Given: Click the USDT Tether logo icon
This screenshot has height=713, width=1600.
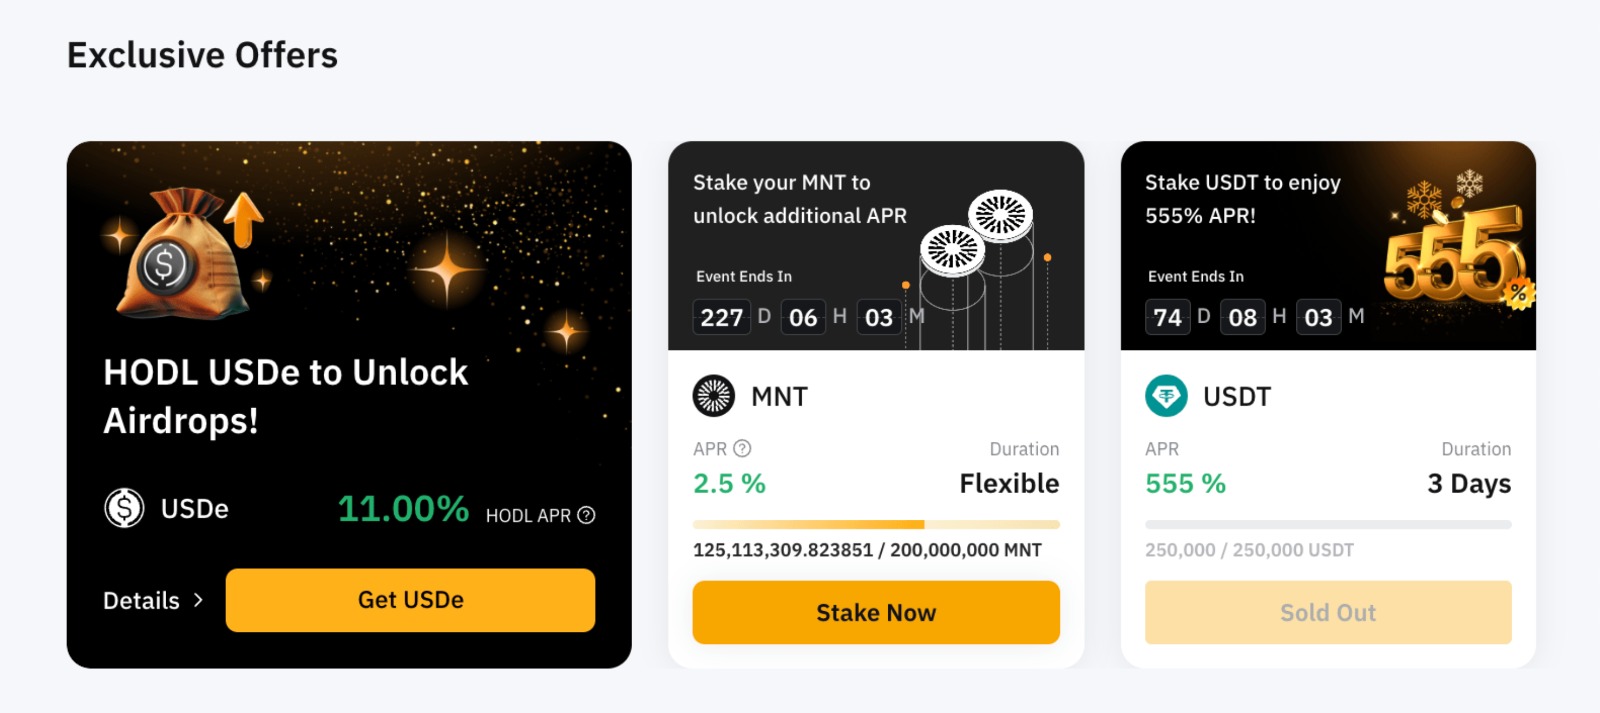Looking at the screenshot, I should (x=1166, y=396).
